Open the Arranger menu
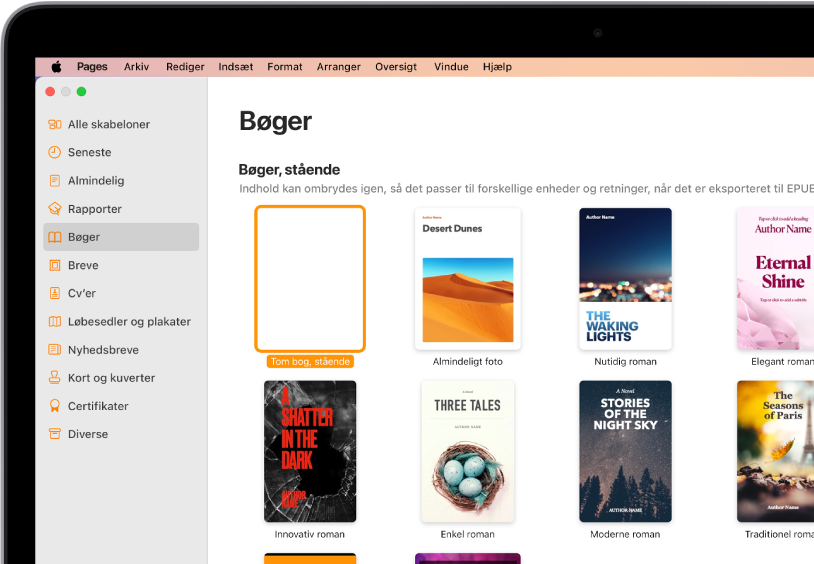Image resolution: width=814 pixels, height=564 pixels. 338,66
